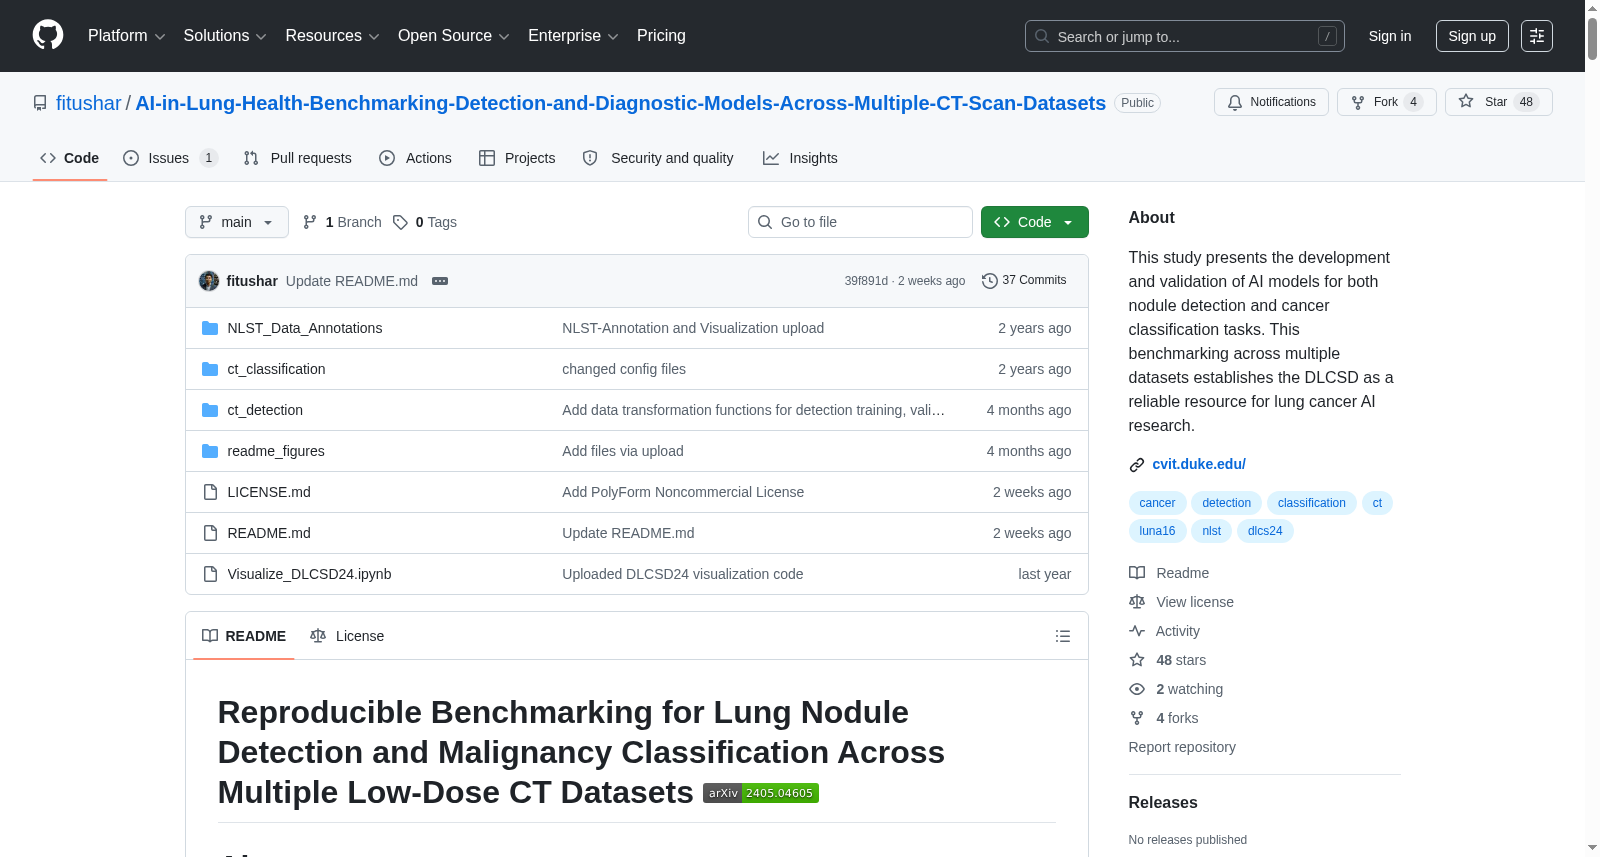The width and height of the screenshot is (1600, 857).
Task: Open the cvit.duke.edu/ website link
Action: pos(1199,464)
